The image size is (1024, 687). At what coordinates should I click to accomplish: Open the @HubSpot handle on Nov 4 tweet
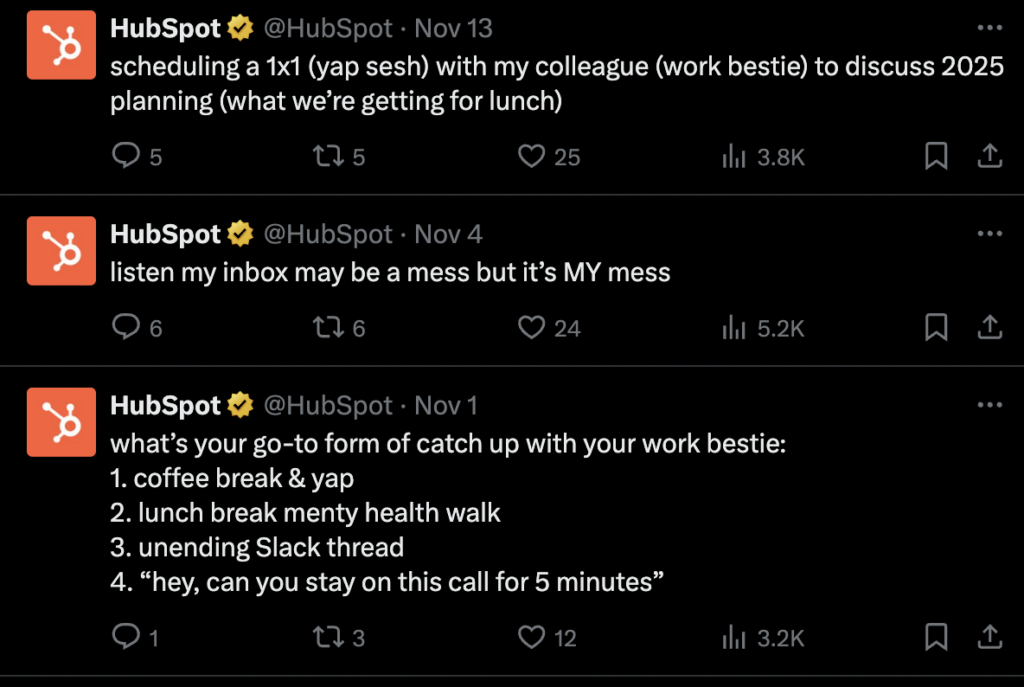(327, 234)
